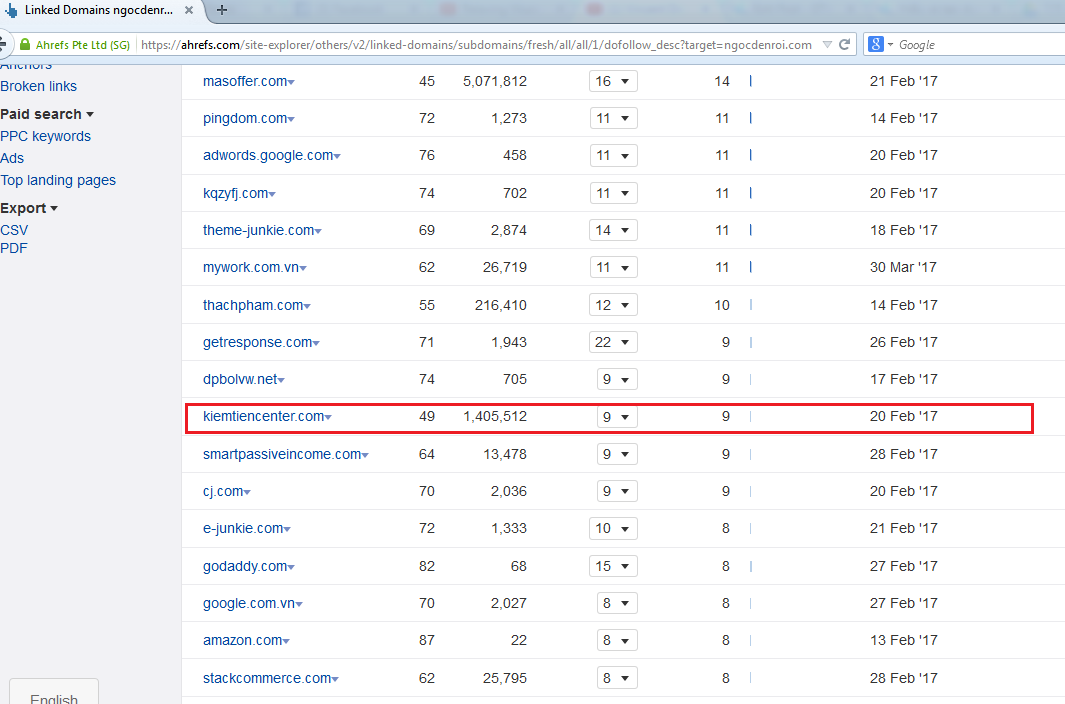This screenshot has width=1065, height=704.
Task: Click the ahrefs.com address bar URL
Action: click(x=476, y=45)
